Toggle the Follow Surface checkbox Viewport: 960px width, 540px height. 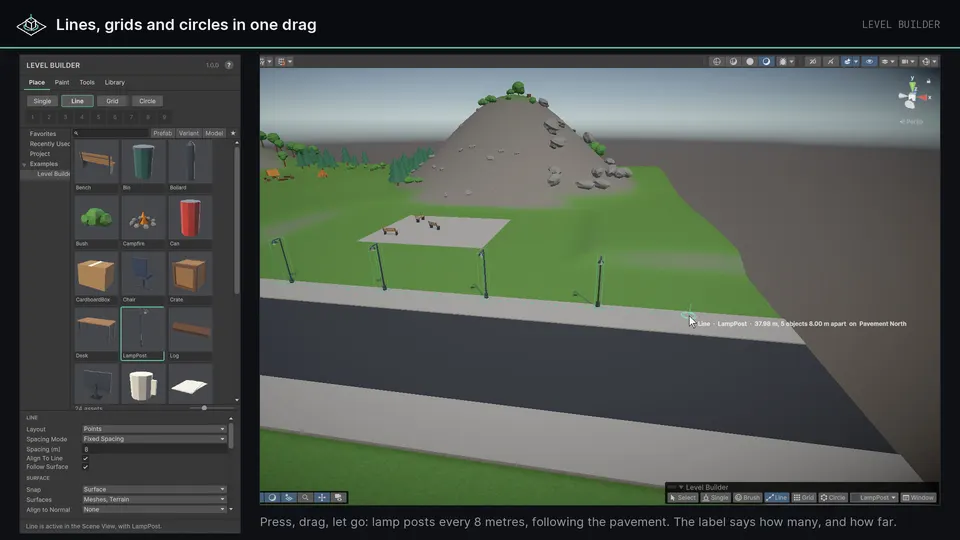tap(85, 467)
